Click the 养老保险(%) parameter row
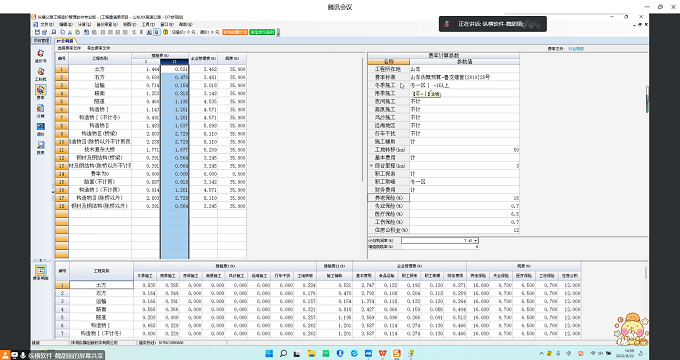This screenshot has height=360, width=680. point(444,198)
